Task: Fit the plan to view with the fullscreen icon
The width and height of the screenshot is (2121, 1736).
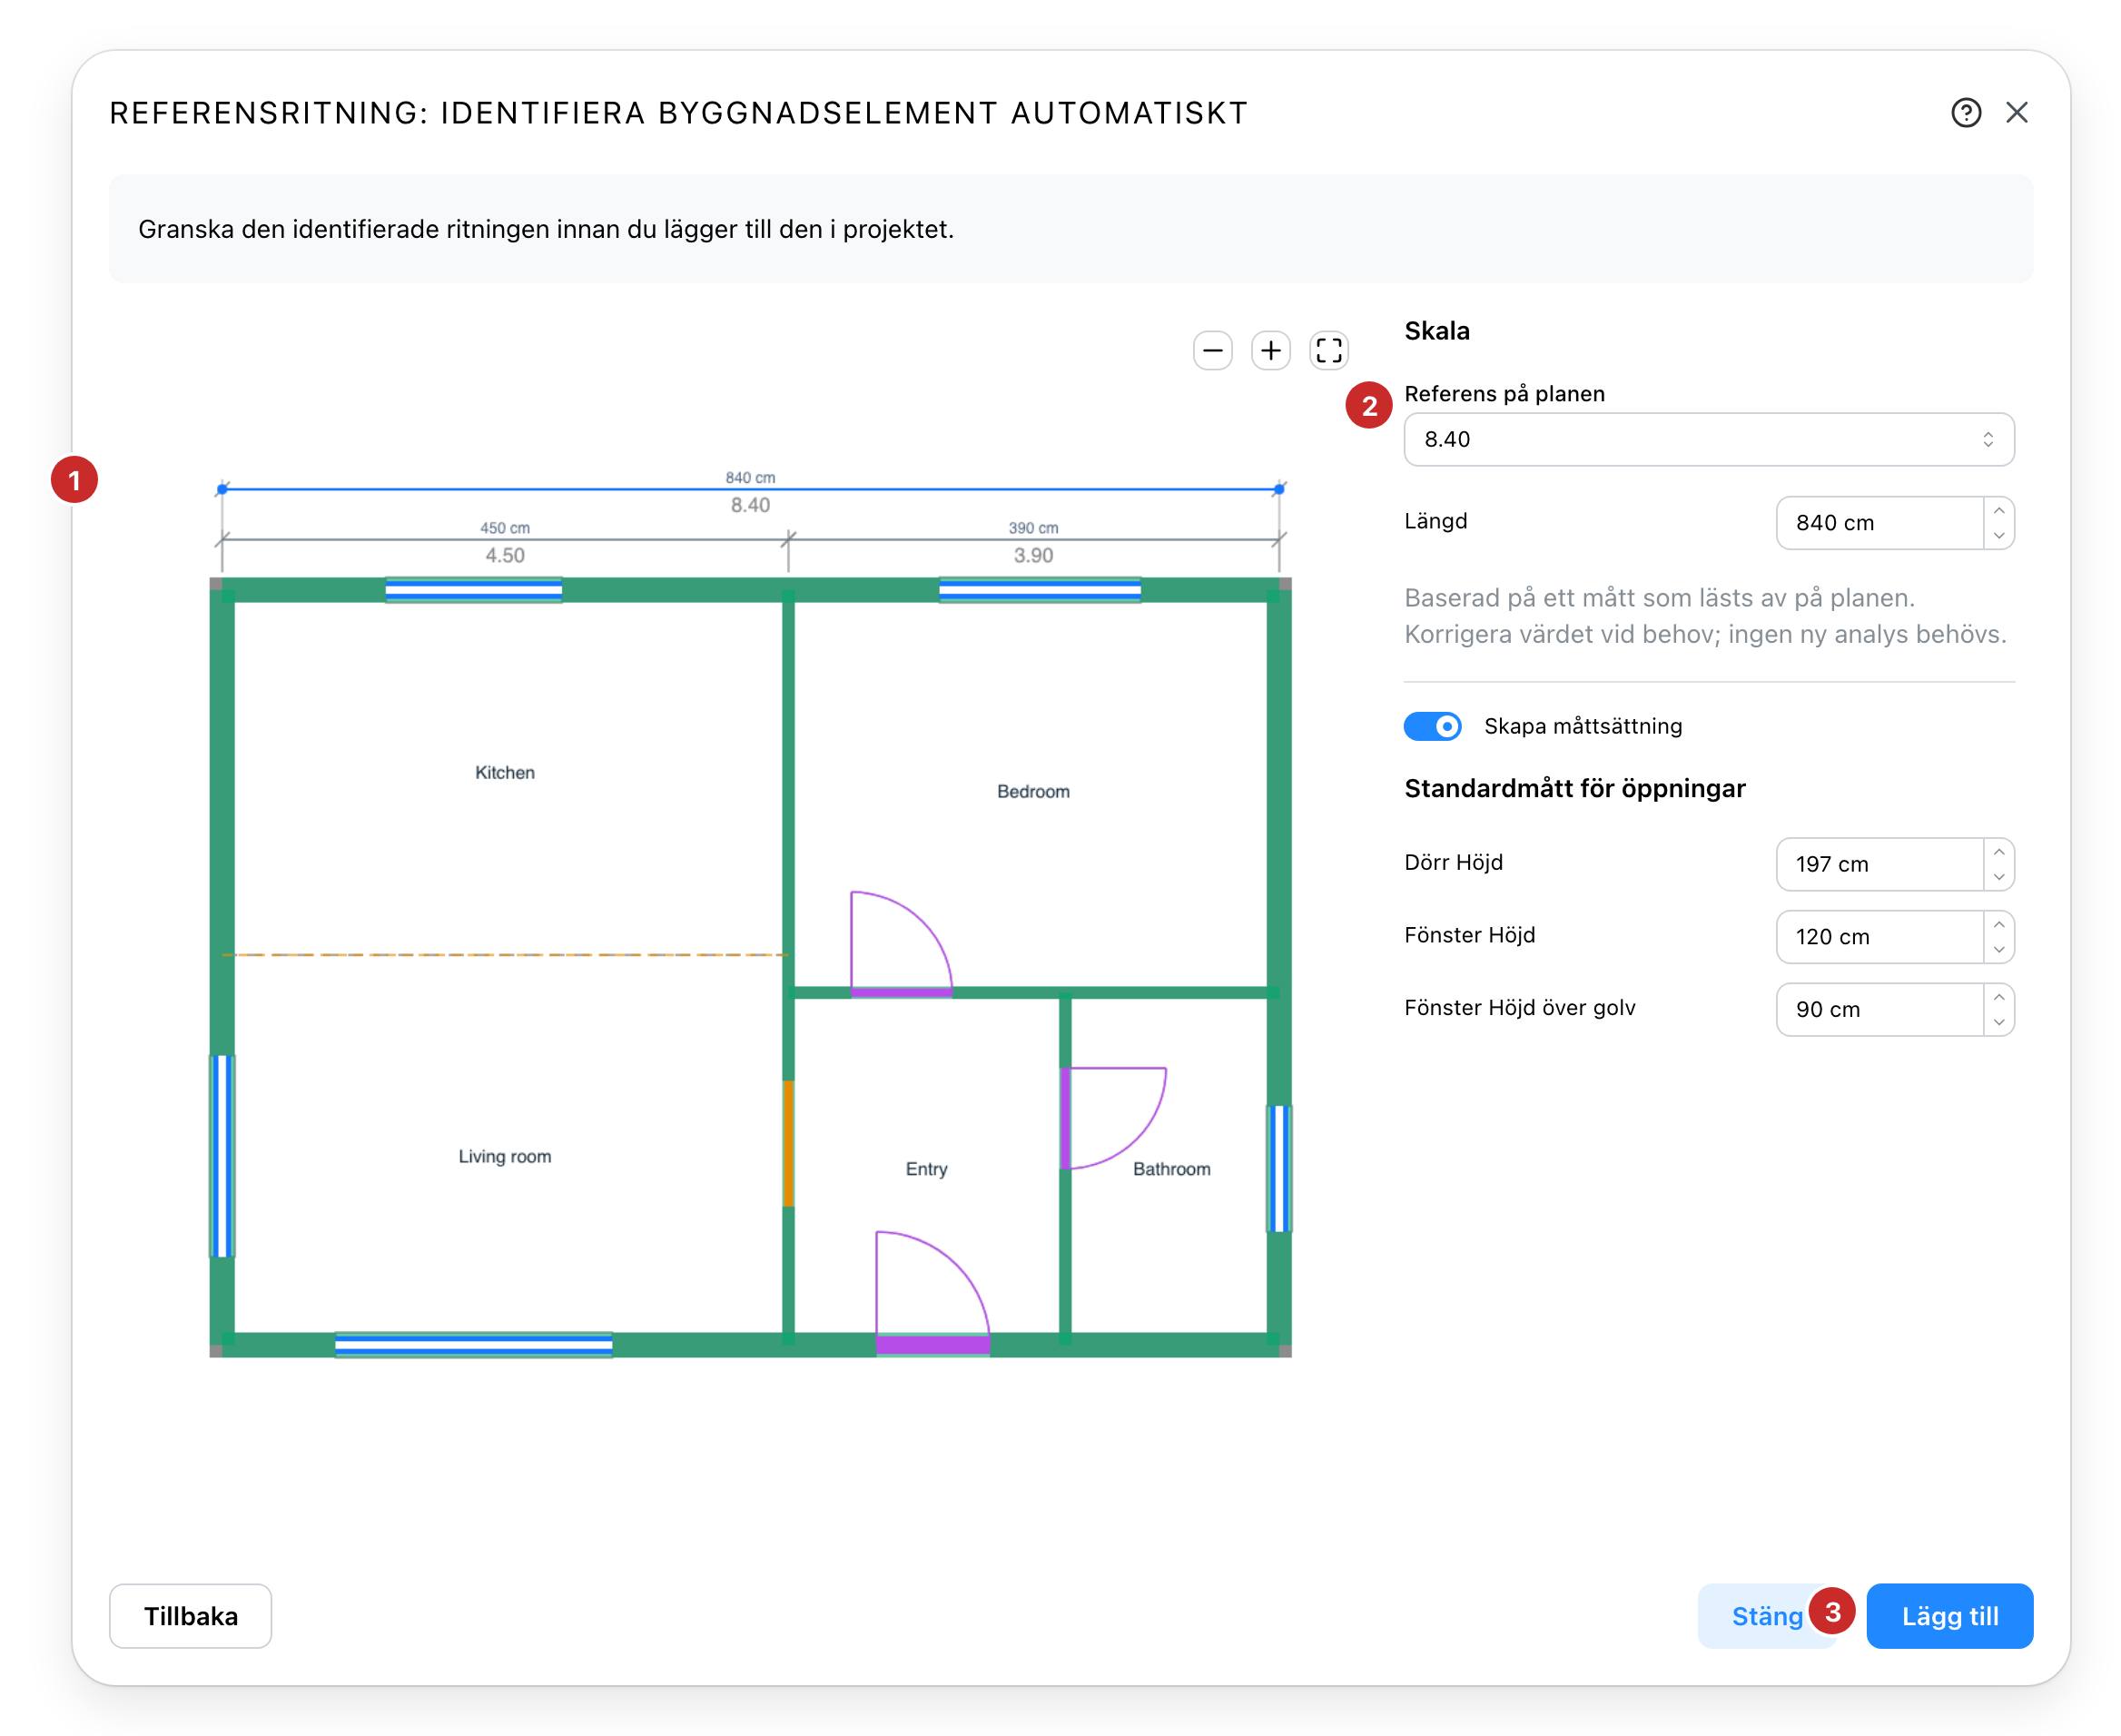Action: coord(1328,351)
